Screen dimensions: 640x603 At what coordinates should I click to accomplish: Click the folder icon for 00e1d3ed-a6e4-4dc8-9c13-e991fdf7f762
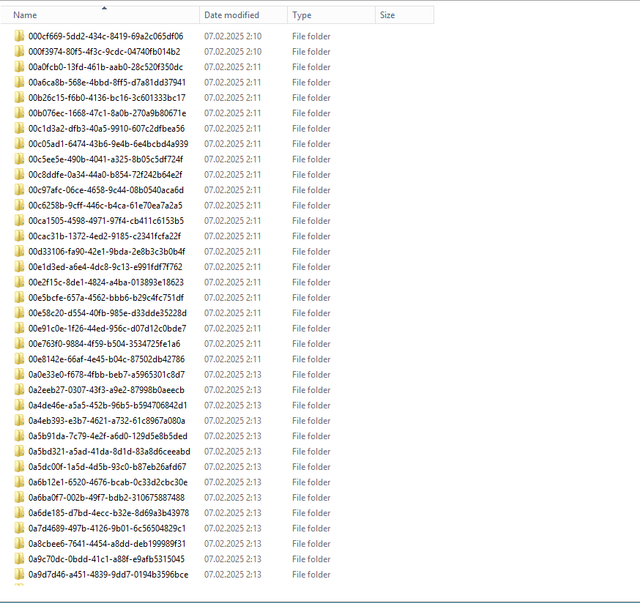click(19, 267)
